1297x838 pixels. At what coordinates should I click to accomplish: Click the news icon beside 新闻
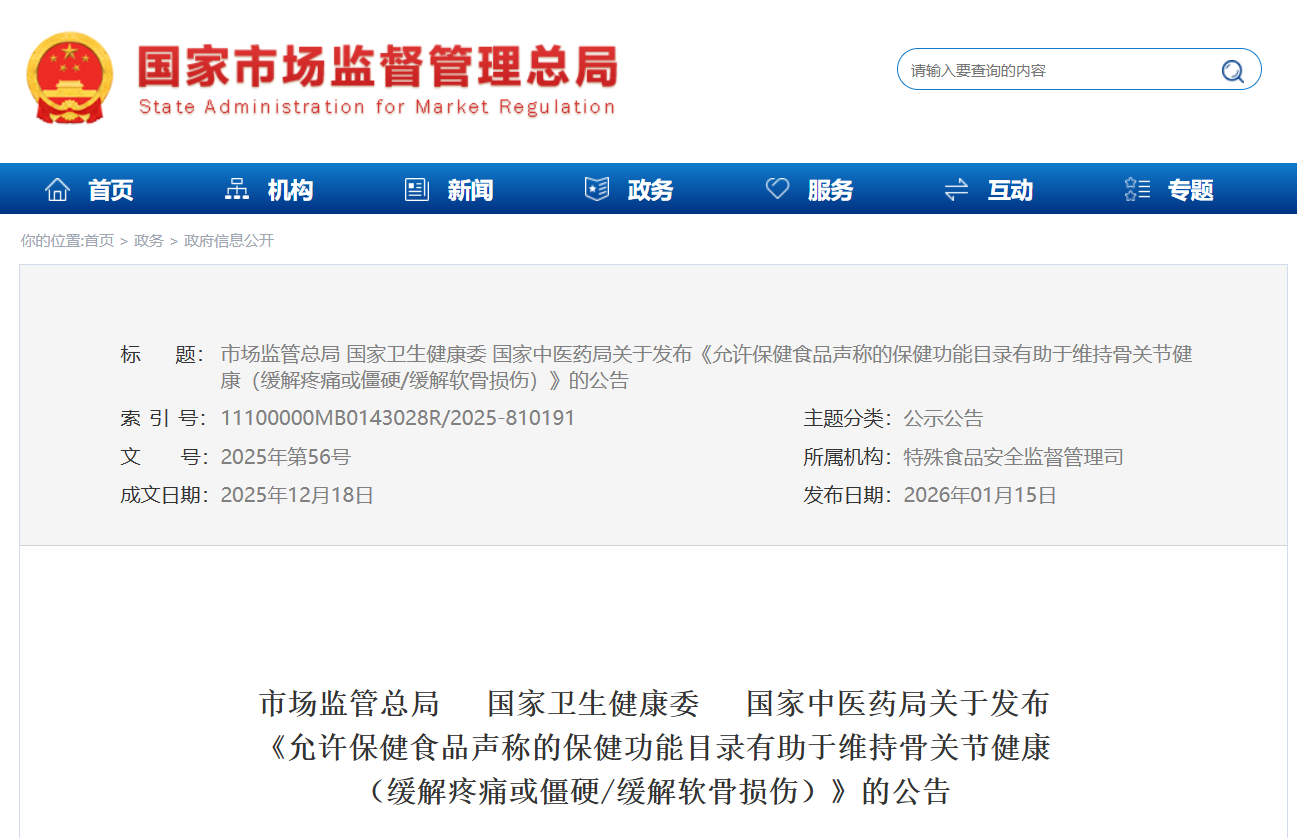(x=416, y=188)
